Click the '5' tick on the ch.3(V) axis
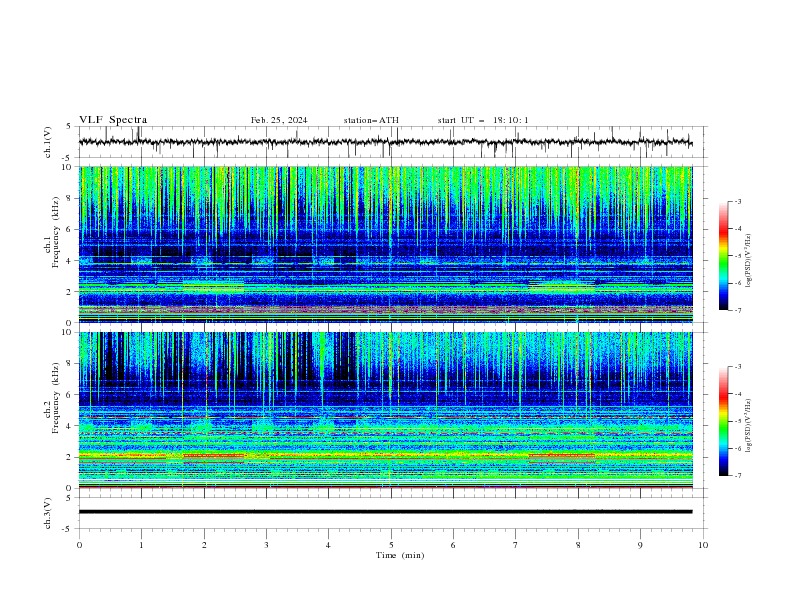The width and height of the screenshot is (792, 612). [69, 498]
